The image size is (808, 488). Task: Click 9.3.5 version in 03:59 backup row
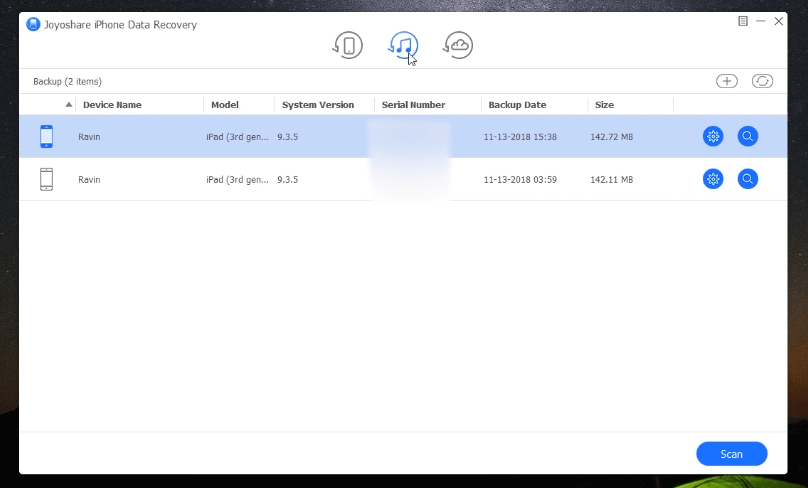pyautogui.click(x=288, y=179)
